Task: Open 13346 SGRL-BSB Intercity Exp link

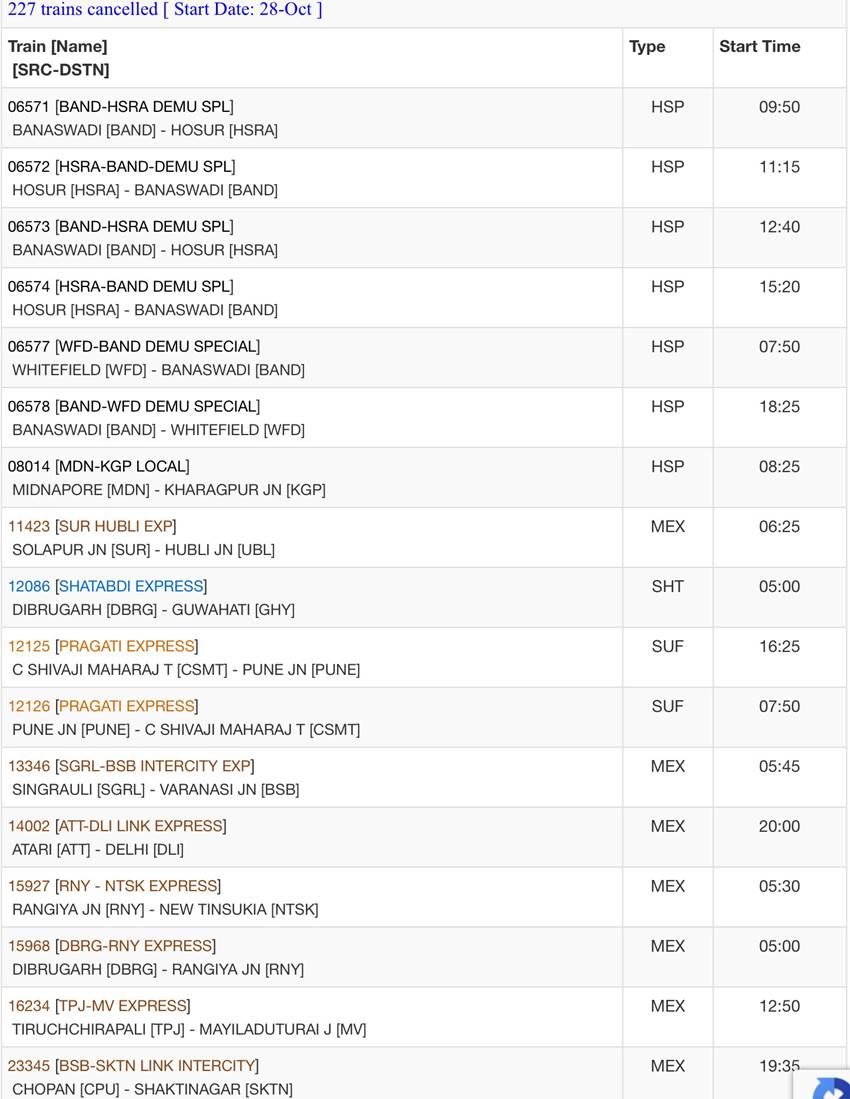Action: 131,766
